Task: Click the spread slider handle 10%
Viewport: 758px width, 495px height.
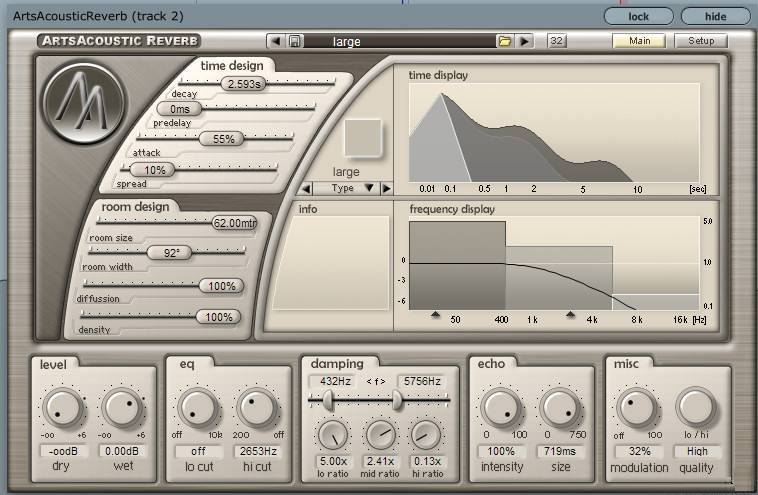Action: click(x=152, y=170)
